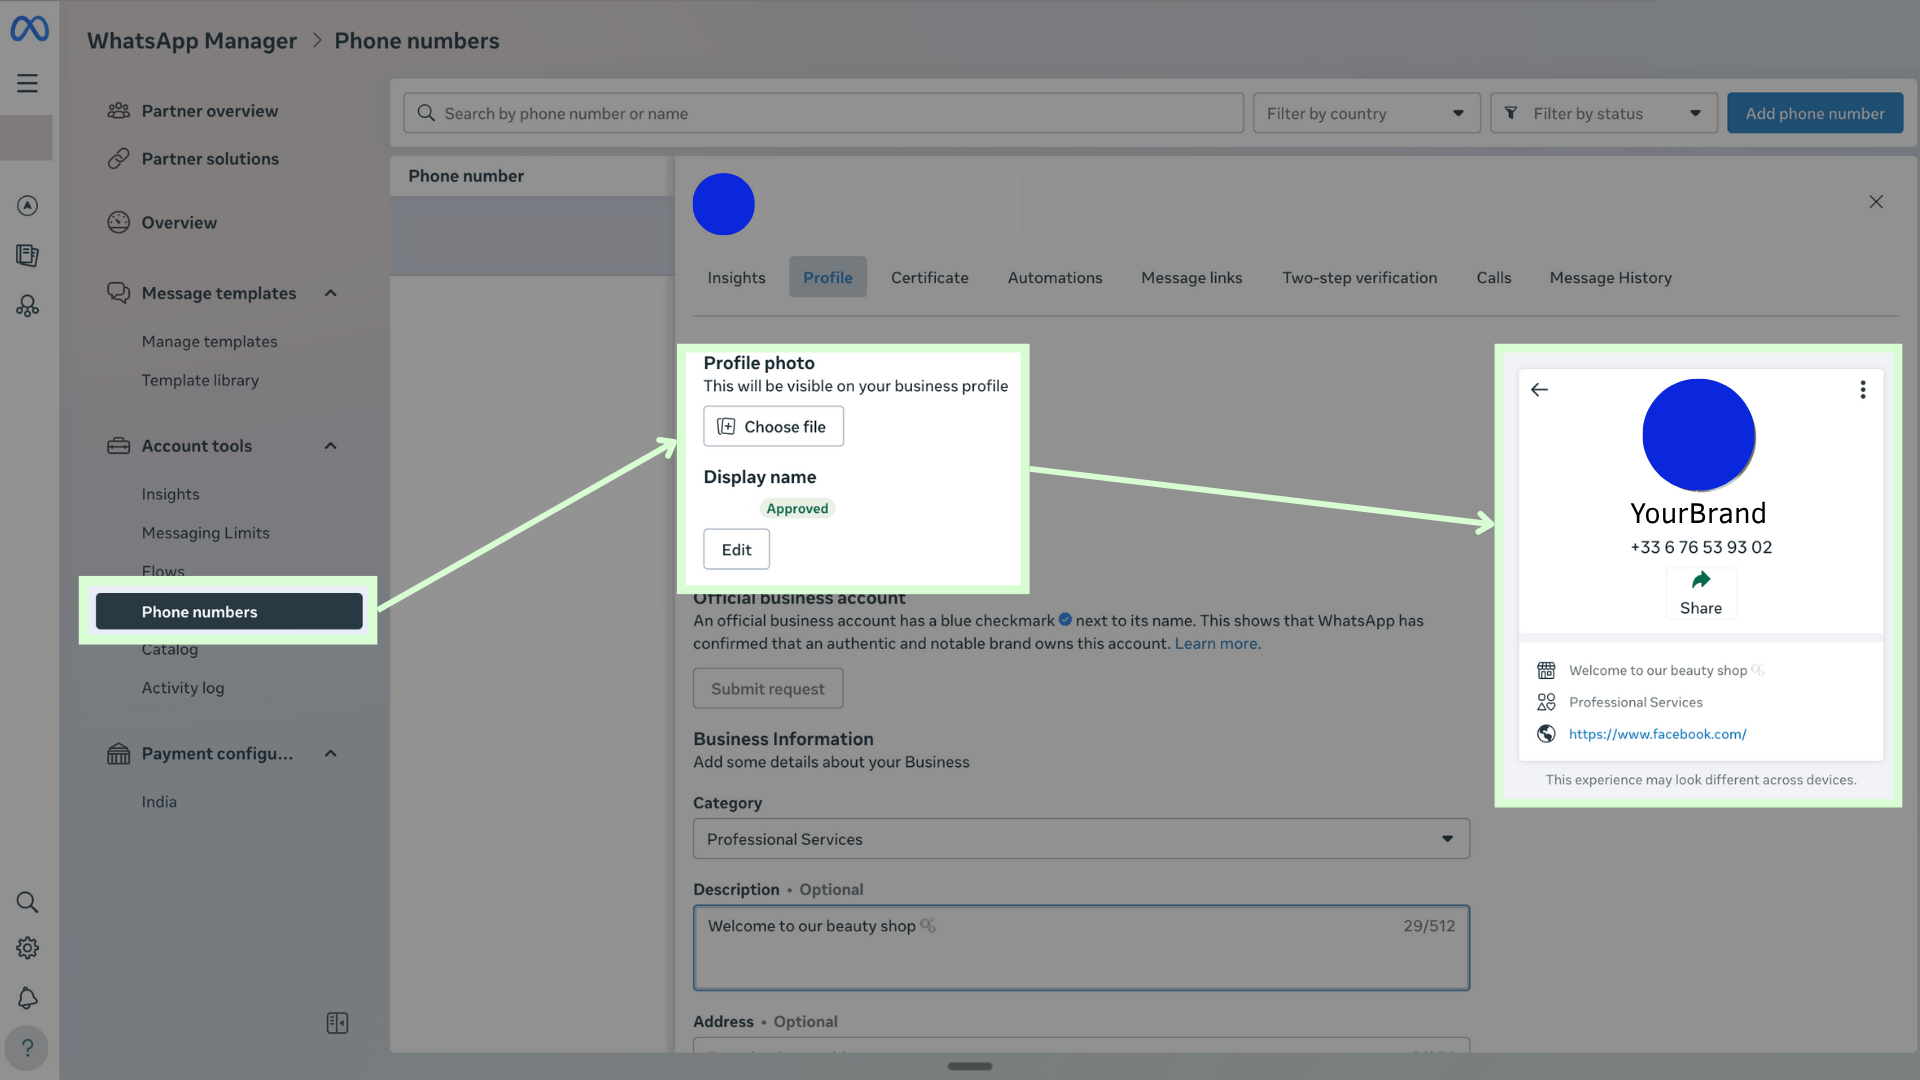The width and height of the screenshot is (1920, 1080).
Task: Click the help question mark icon
Action: pos(28,1048)
